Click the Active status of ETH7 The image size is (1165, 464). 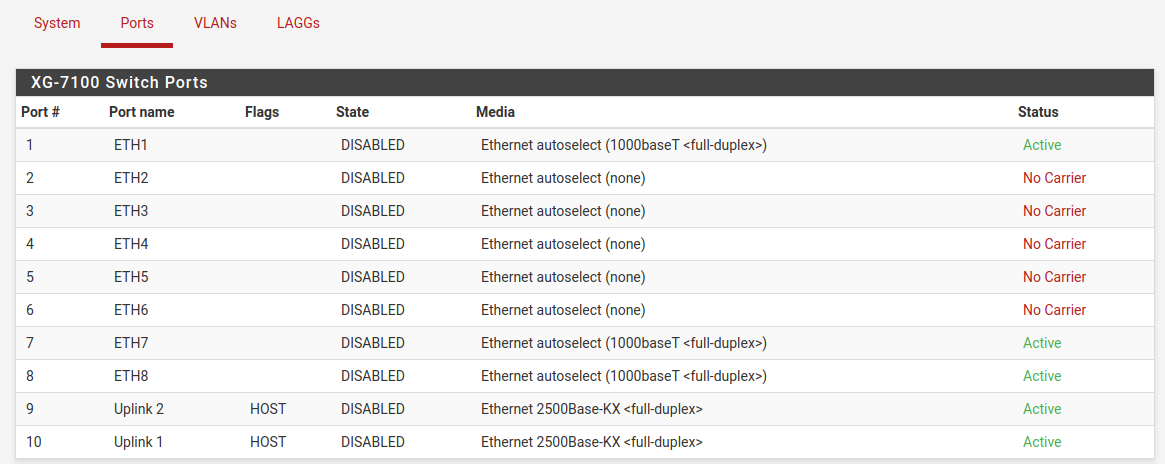click(1042, 343)
